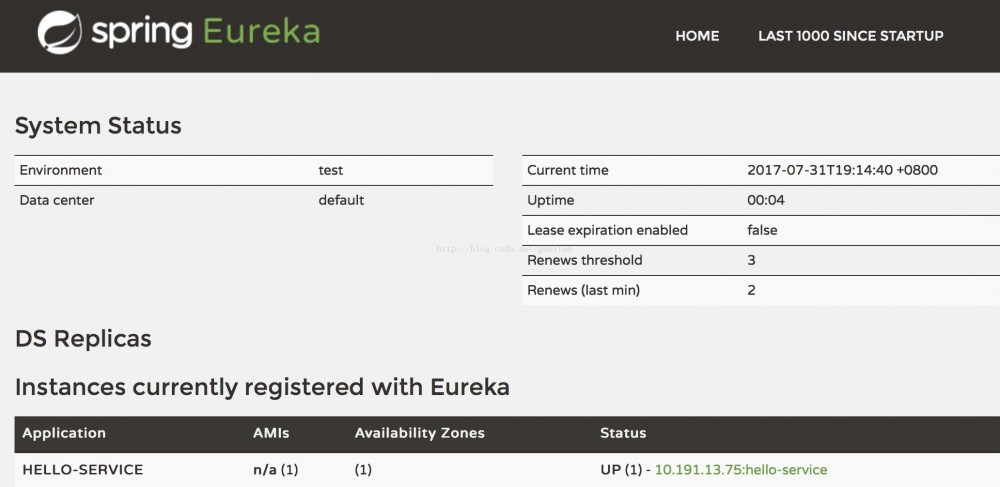Open LAST 1000 SINCE STARTUP page

pyautogui.click(x=850, y=36)
